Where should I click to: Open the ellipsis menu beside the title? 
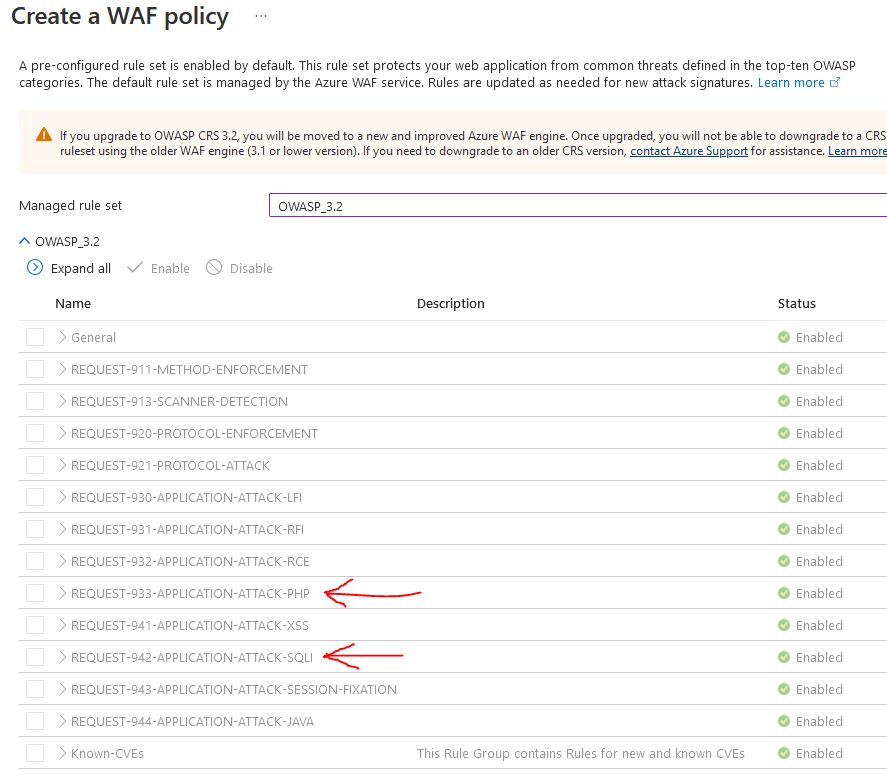click(261, 17)
